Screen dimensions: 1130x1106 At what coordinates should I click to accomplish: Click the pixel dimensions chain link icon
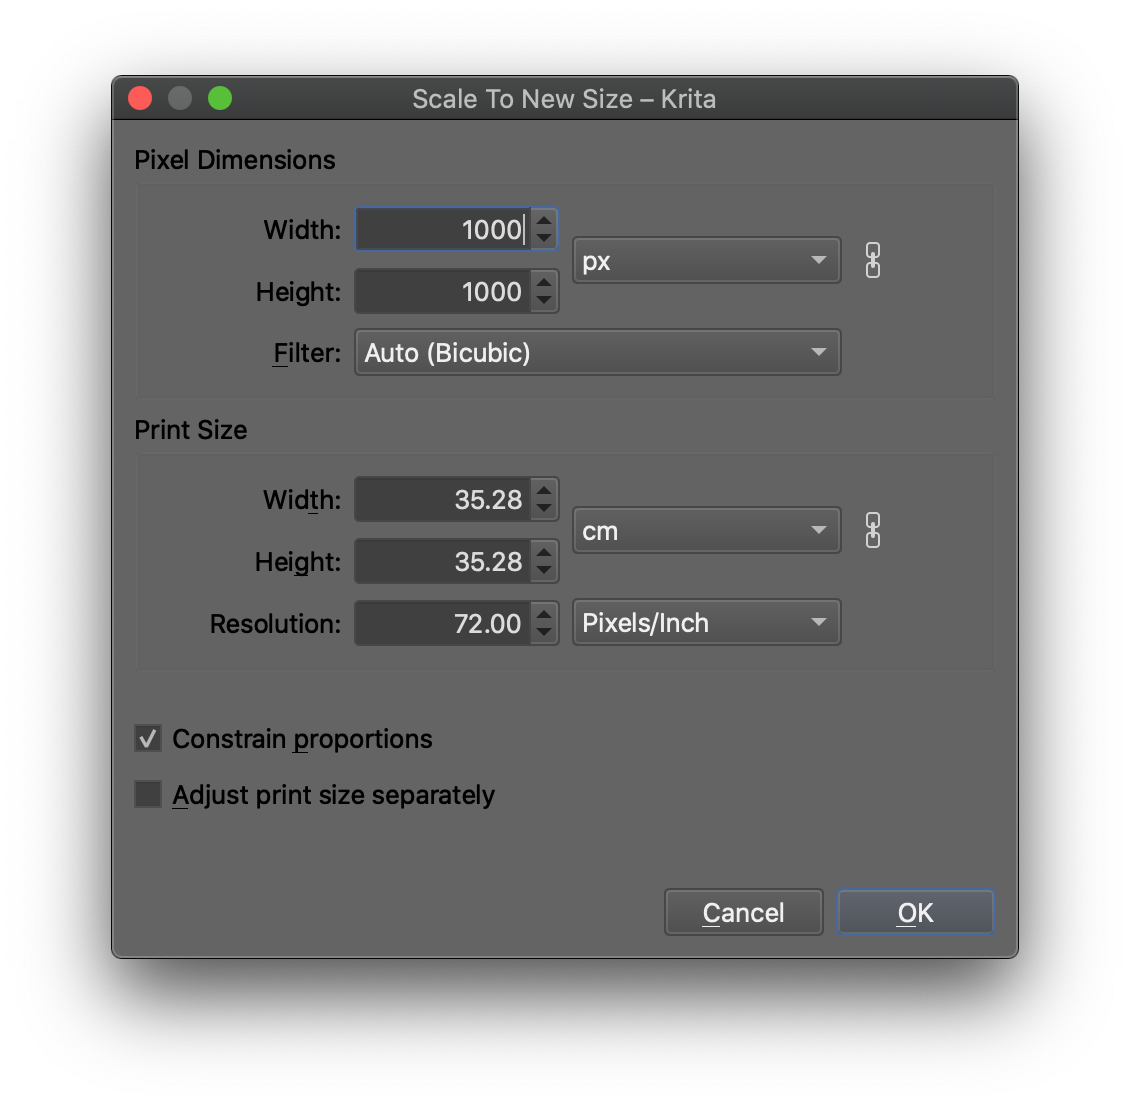(x=873, y=261)
